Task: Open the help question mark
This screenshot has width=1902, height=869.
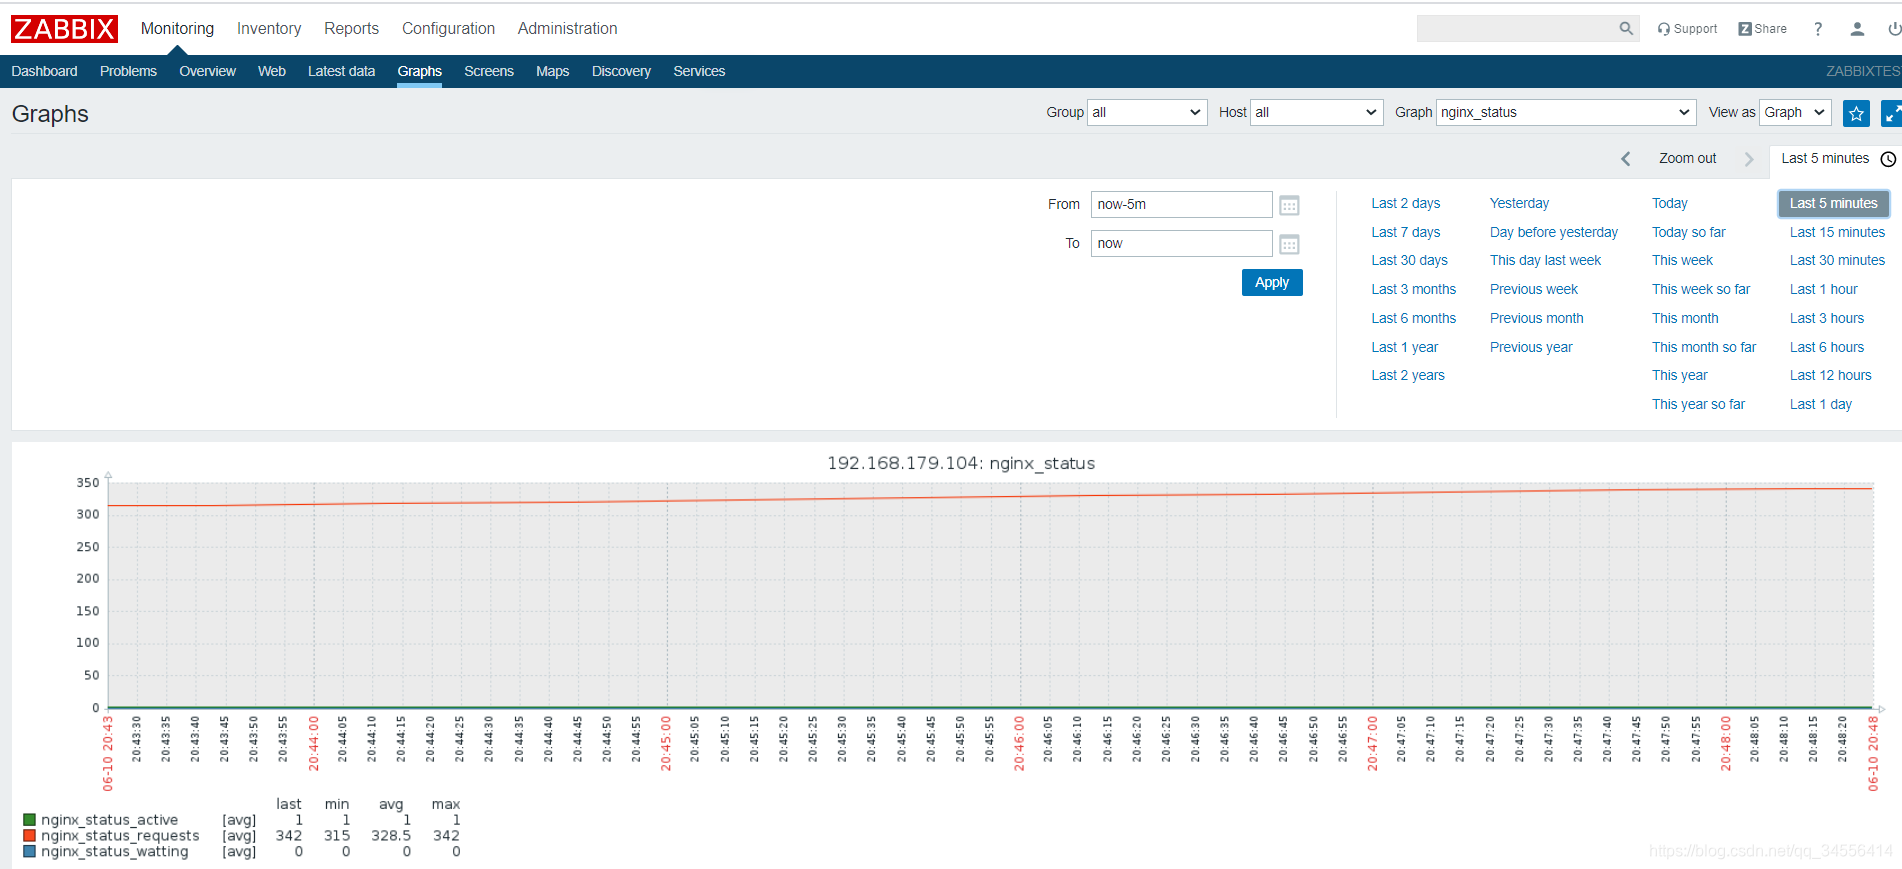Action: point(1818,29)
